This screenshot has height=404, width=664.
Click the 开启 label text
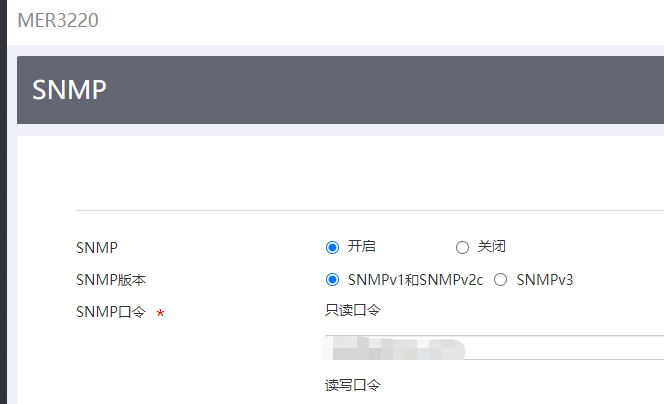tap(361, 247)
